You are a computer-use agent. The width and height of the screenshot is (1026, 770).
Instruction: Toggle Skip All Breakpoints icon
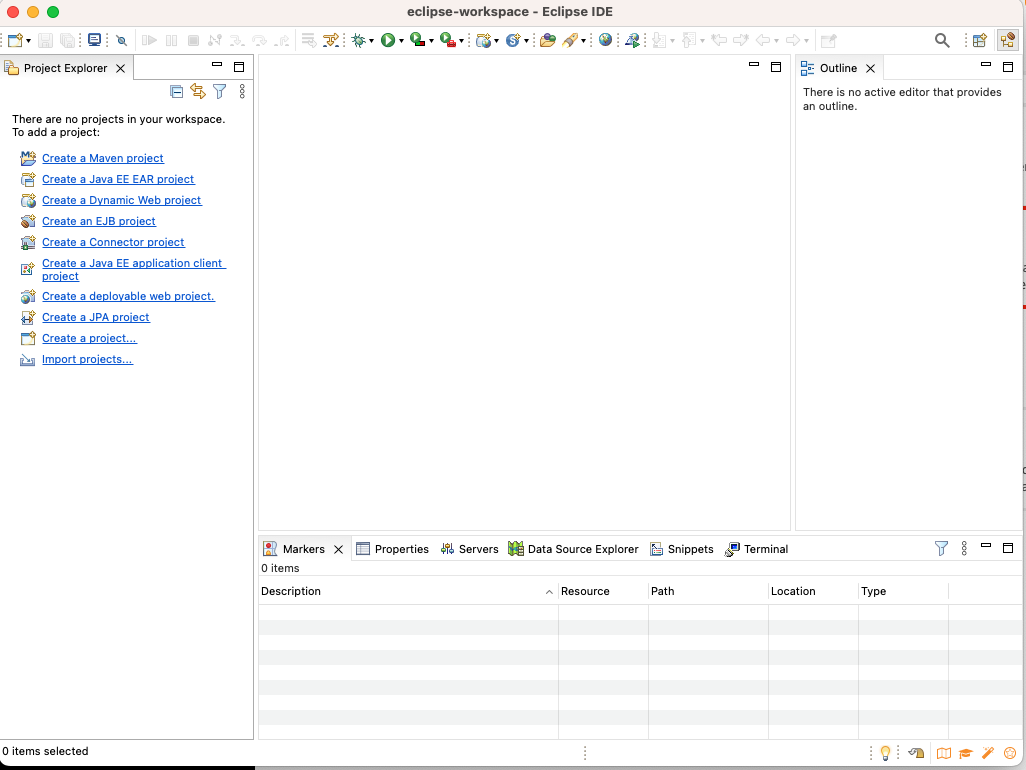tap(122, 41)
